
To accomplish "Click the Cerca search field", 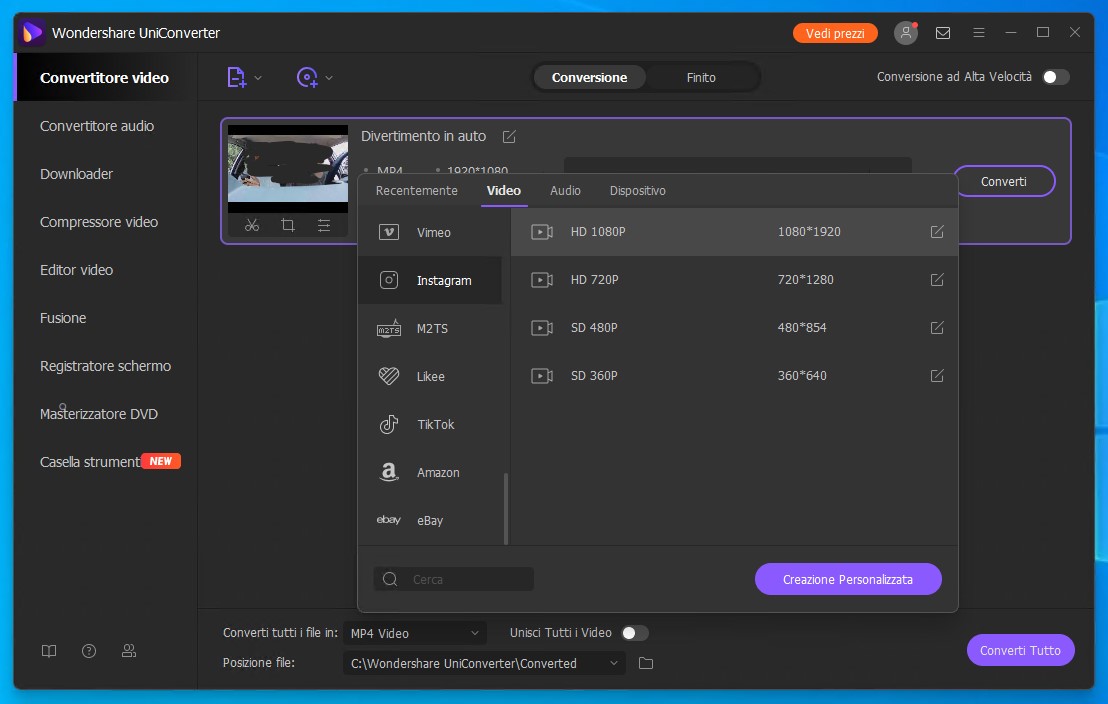I will pyautogui.click(x=454, y=580).
